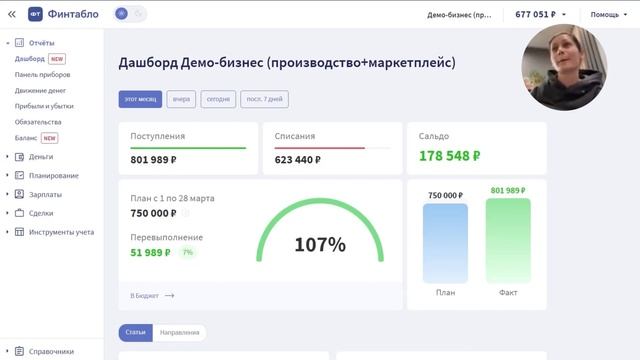Click the blue План bar
Image resolution: width=640 pixels, height=360 pixels.
(x=445, y=243)
